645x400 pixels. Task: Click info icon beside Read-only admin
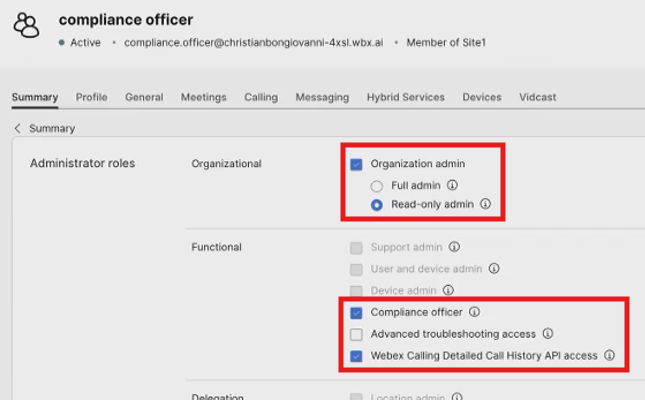pos(485,204)
